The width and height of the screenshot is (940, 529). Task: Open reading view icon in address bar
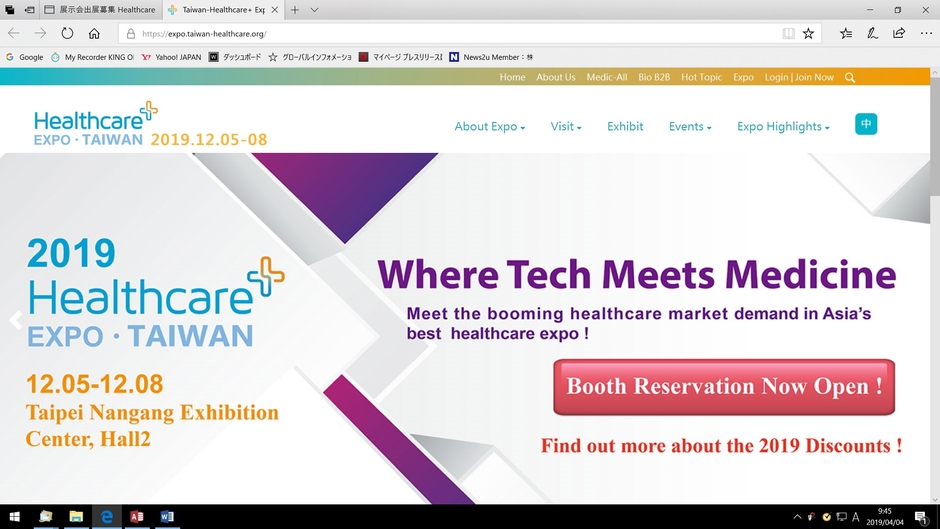pos(788,33)
